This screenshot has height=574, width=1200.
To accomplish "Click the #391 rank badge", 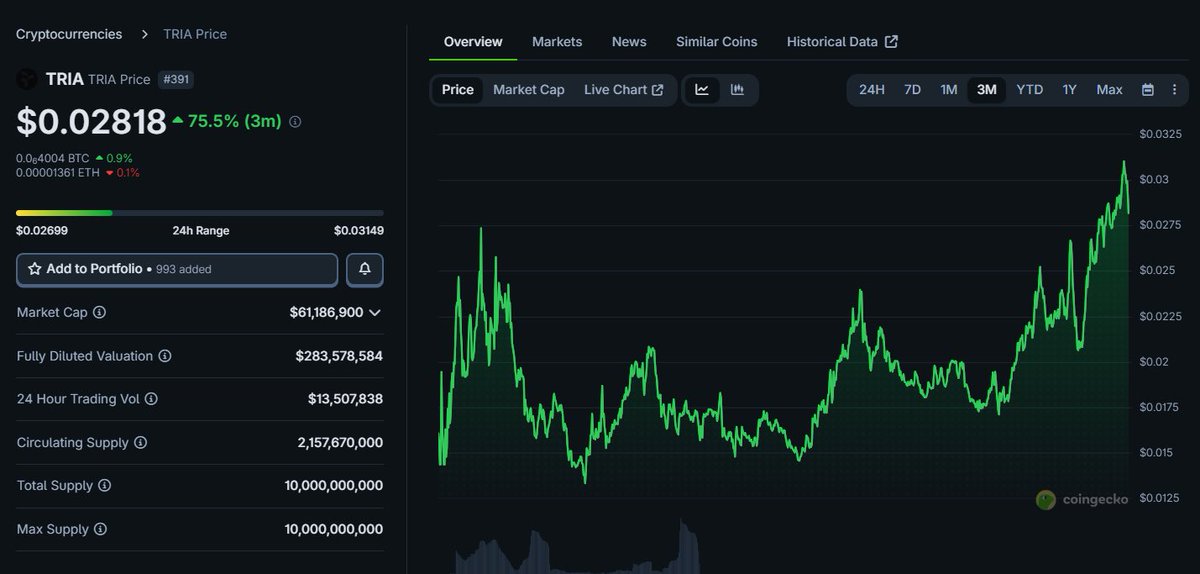I will [176, 79].
